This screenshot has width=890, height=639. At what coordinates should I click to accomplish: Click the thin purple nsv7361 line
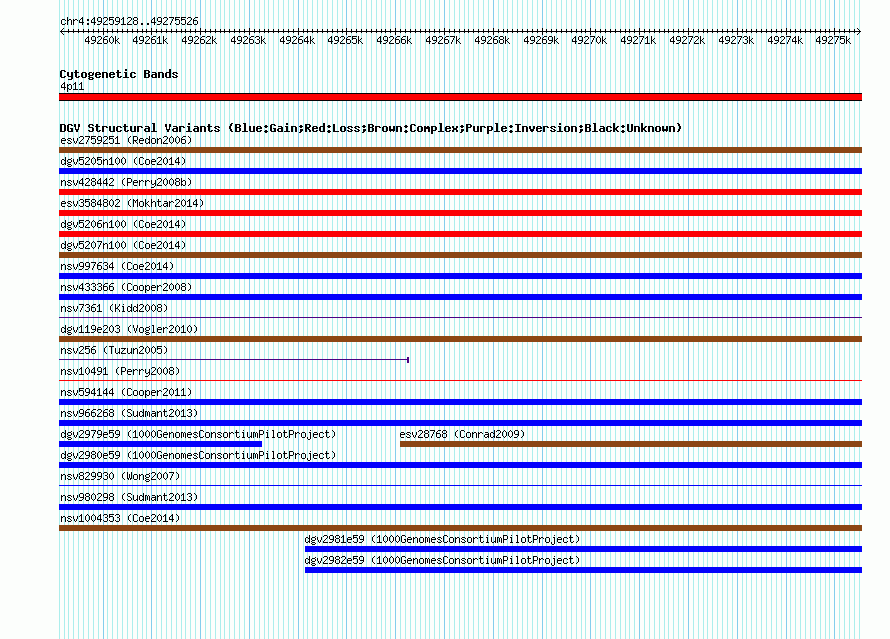coord(460,317)
